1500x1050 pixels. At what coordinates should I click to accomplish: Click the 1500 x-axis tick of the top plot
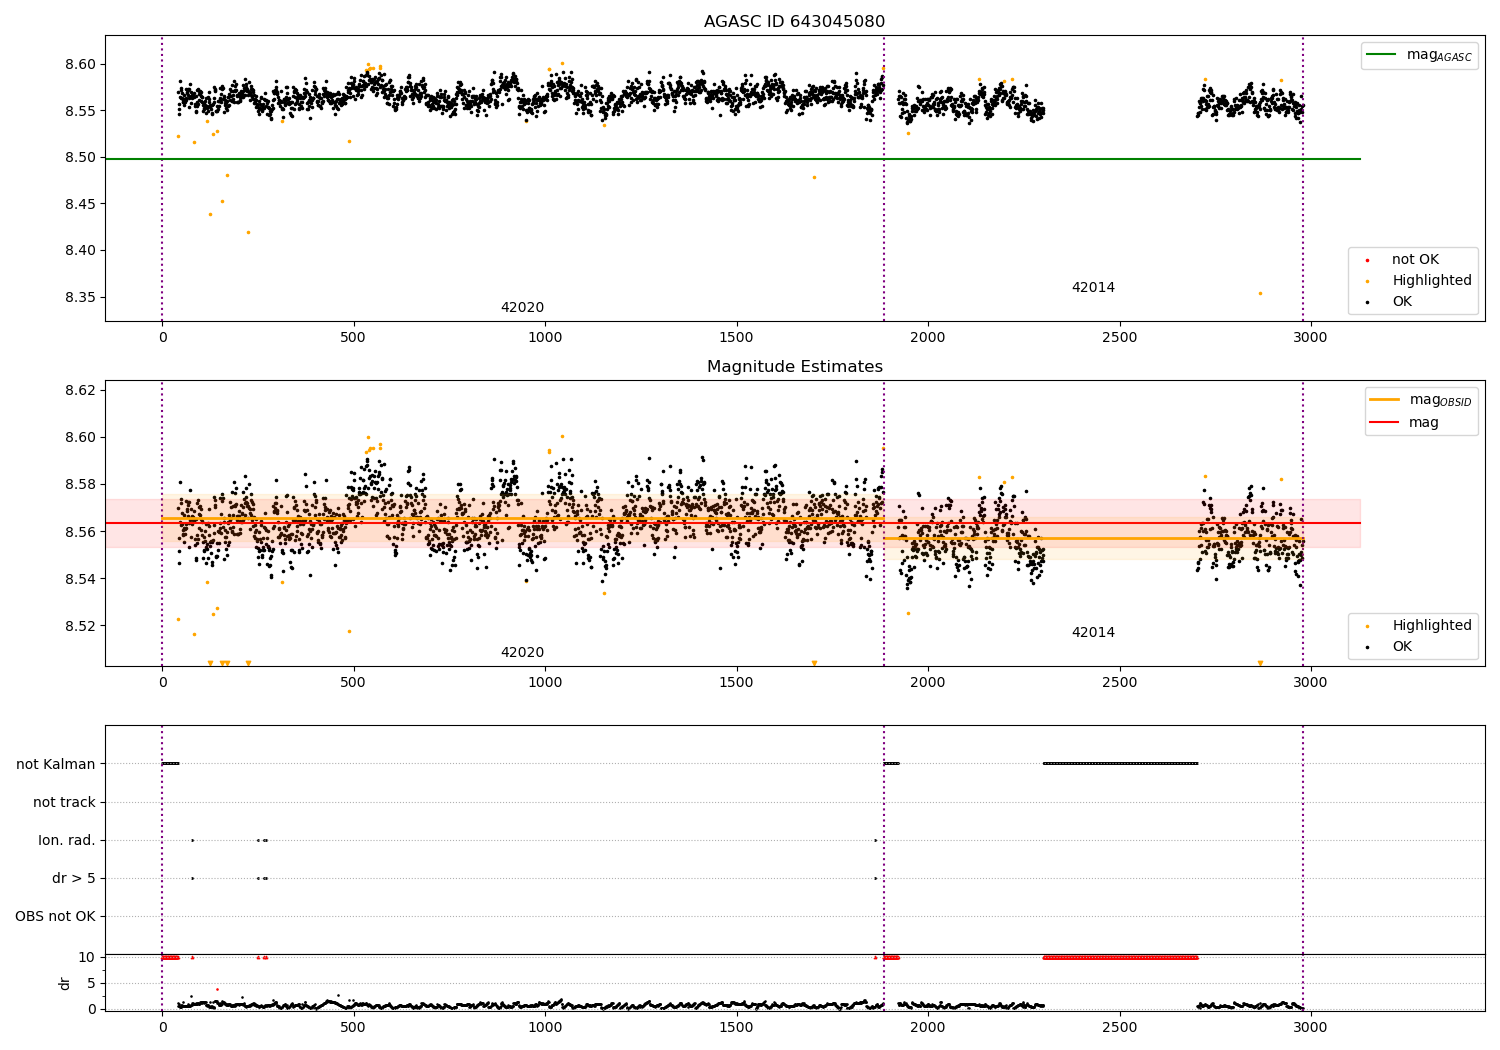coord(737,338)
